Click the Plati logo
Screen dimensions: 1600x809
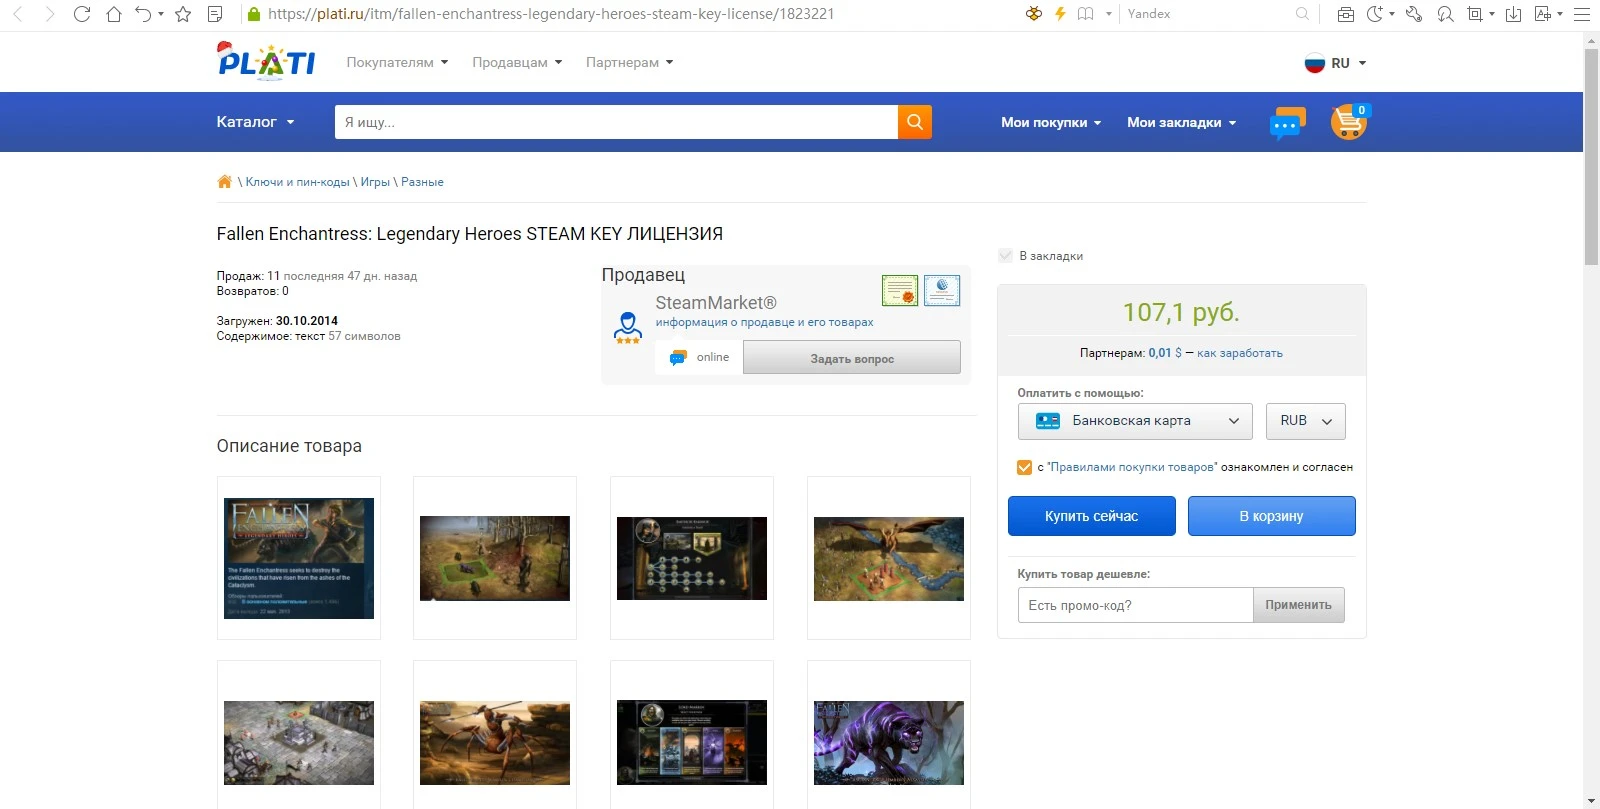tap(266, 61)
